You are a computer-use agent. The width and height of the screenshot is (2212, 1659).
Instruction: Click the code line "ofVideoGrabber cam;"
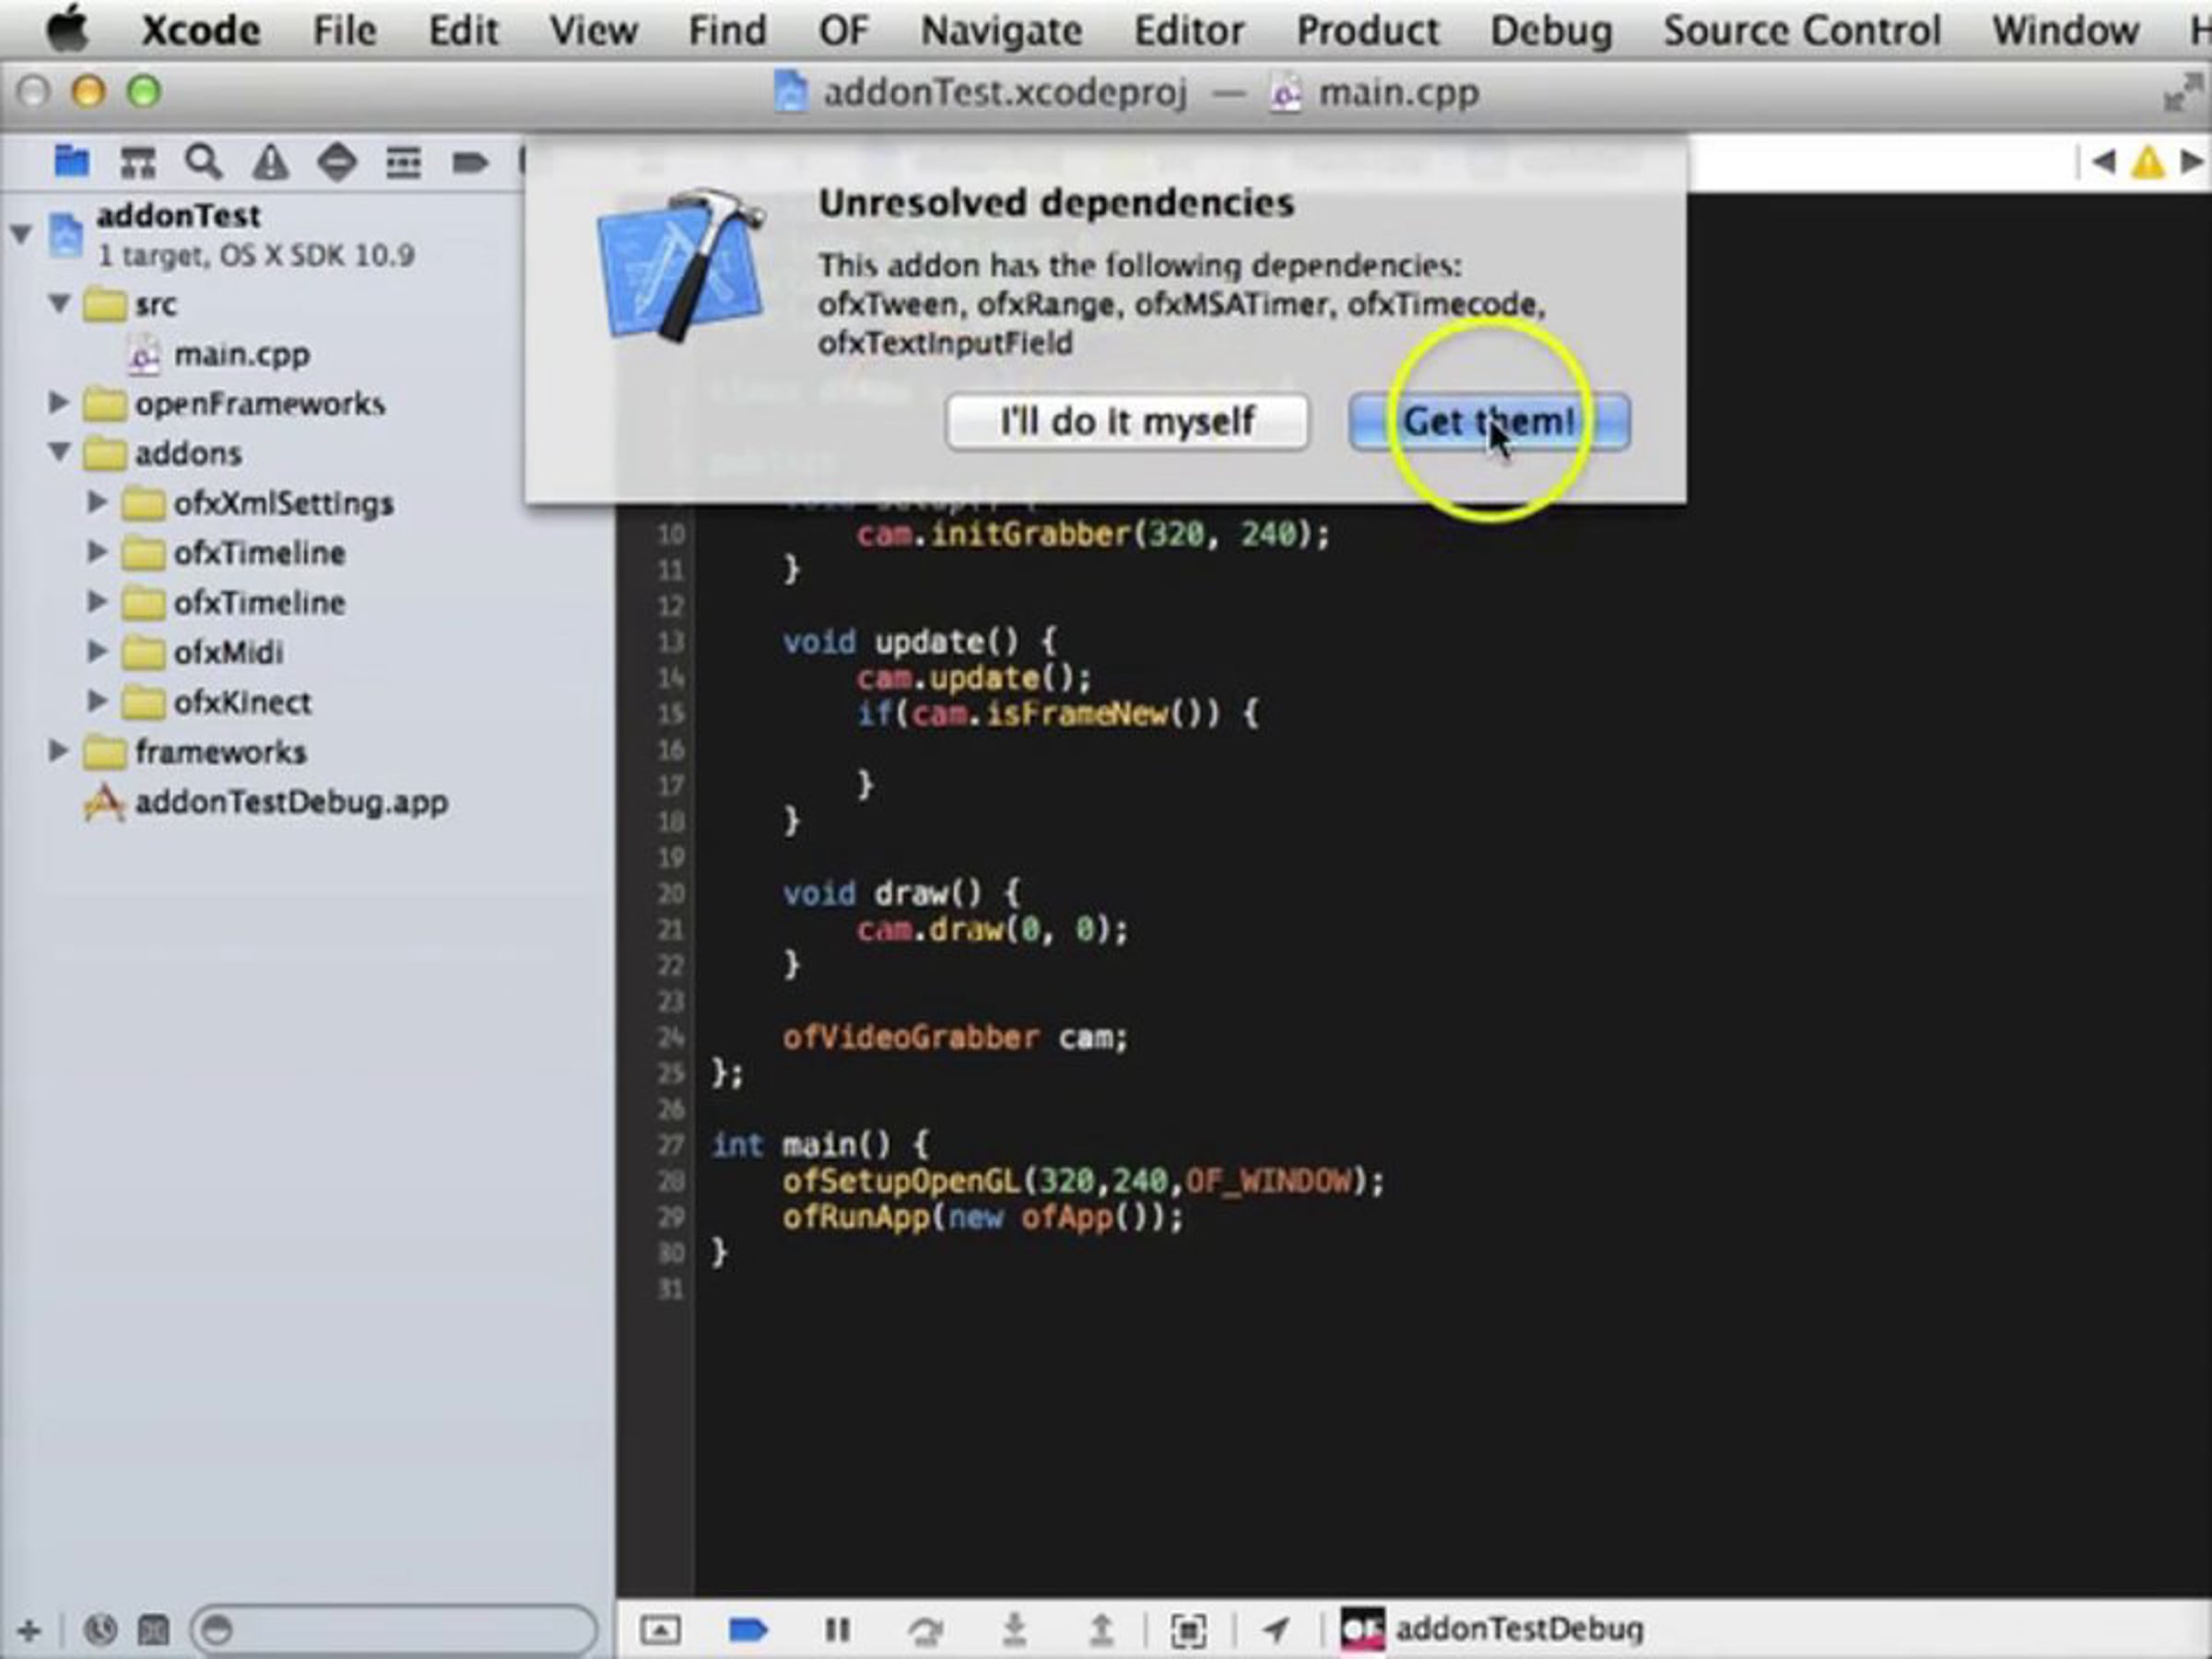955,1038
